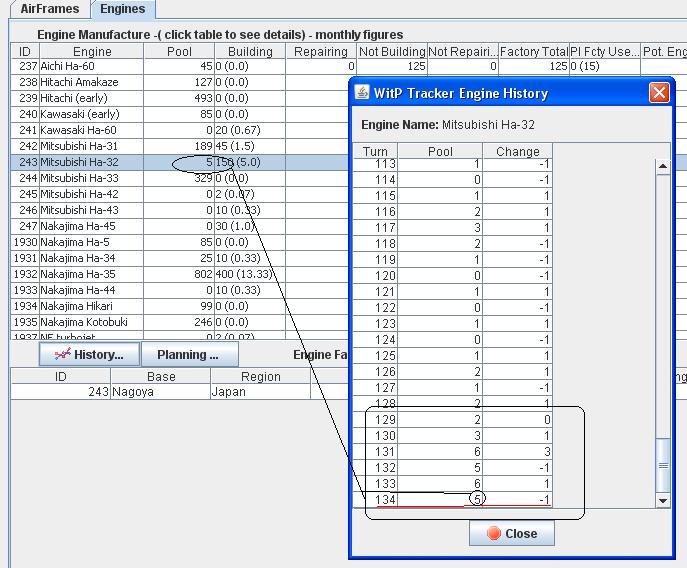Select the Nakajima Ha-45 row

point(180,226)
